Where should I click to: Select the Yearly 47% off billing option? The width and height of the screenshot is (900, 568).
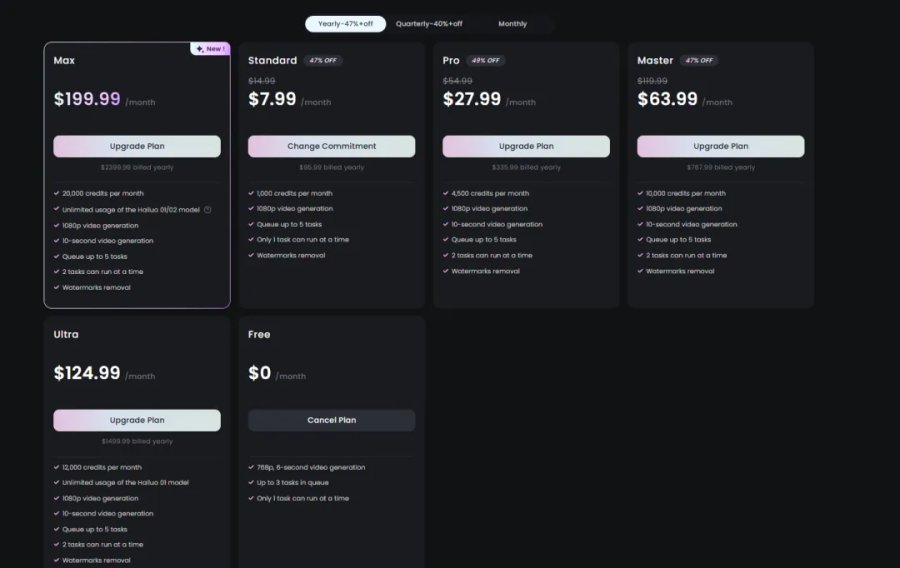[x=346, y=24]
